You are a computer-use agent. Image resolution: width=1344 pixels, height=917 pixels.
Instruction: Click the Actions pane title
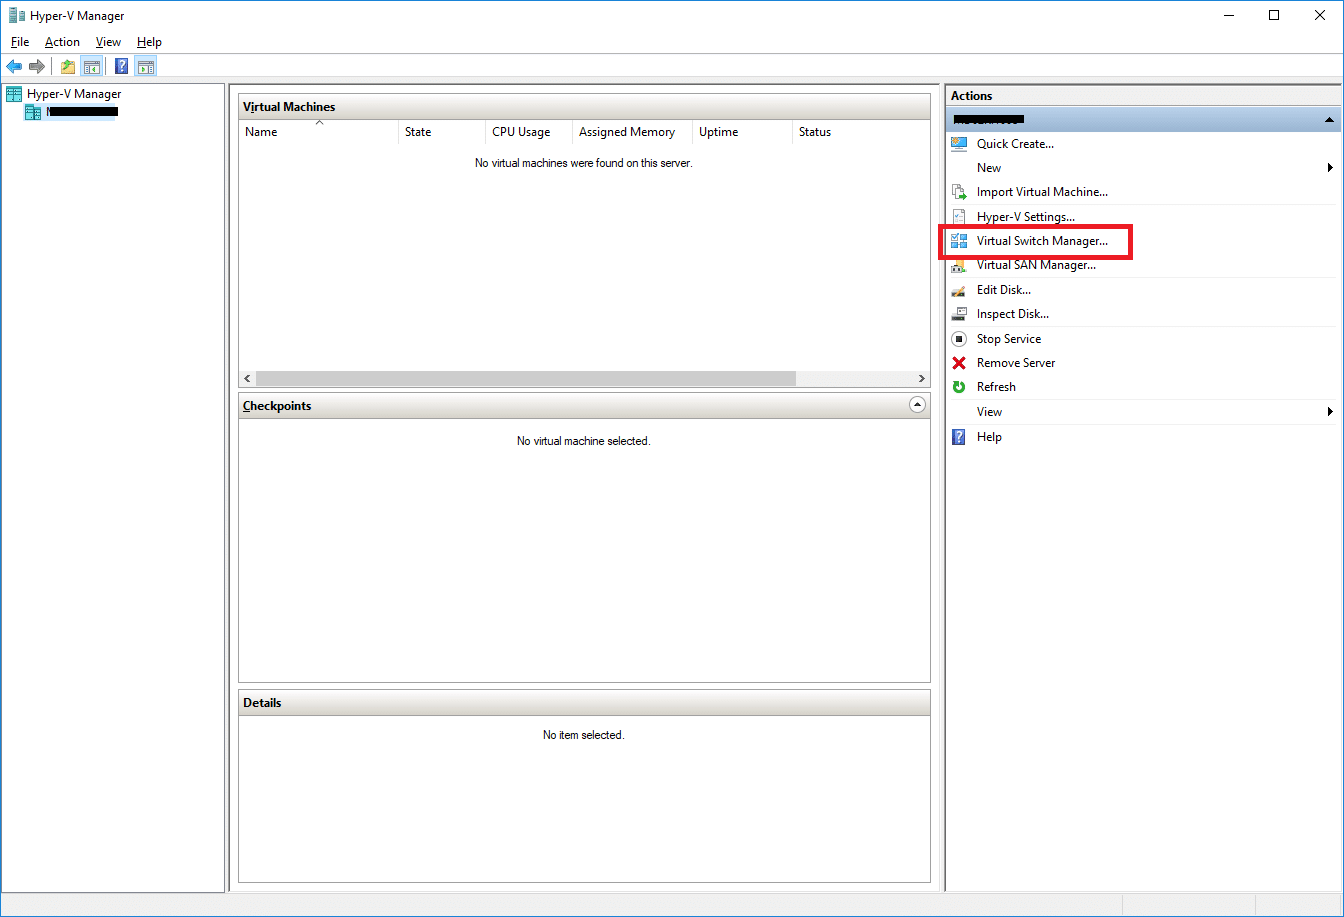tap(971, 96)
